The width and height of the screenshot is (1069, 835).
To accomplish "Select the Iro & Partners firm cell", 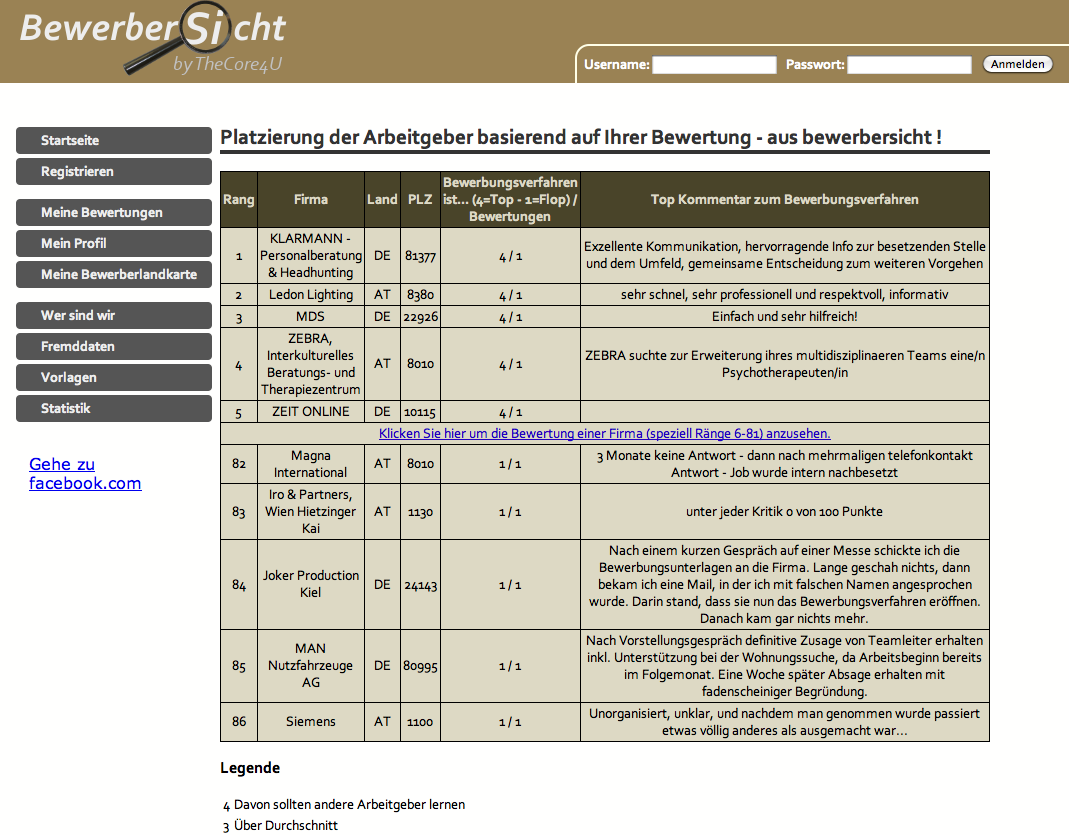I will 311,512.
